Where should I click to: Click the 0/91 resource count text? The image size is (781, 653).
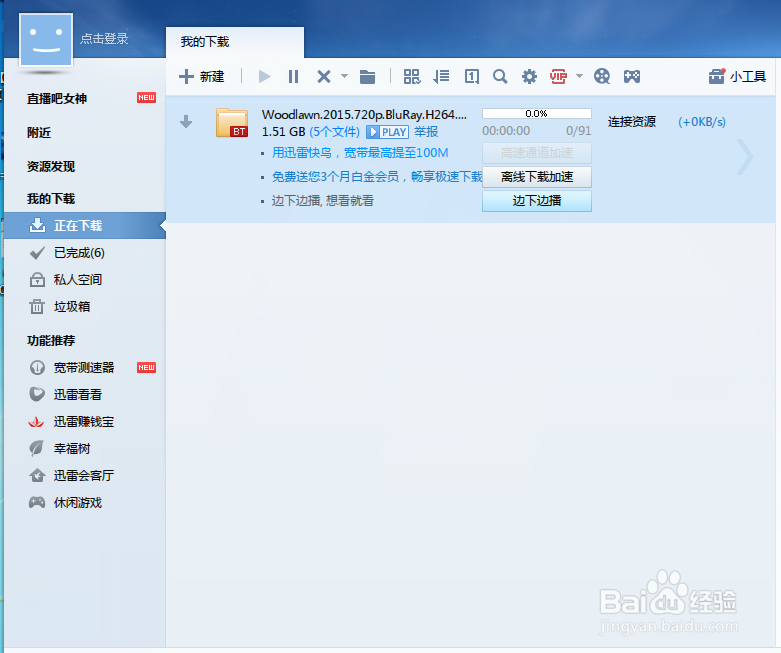coord(578,131)
